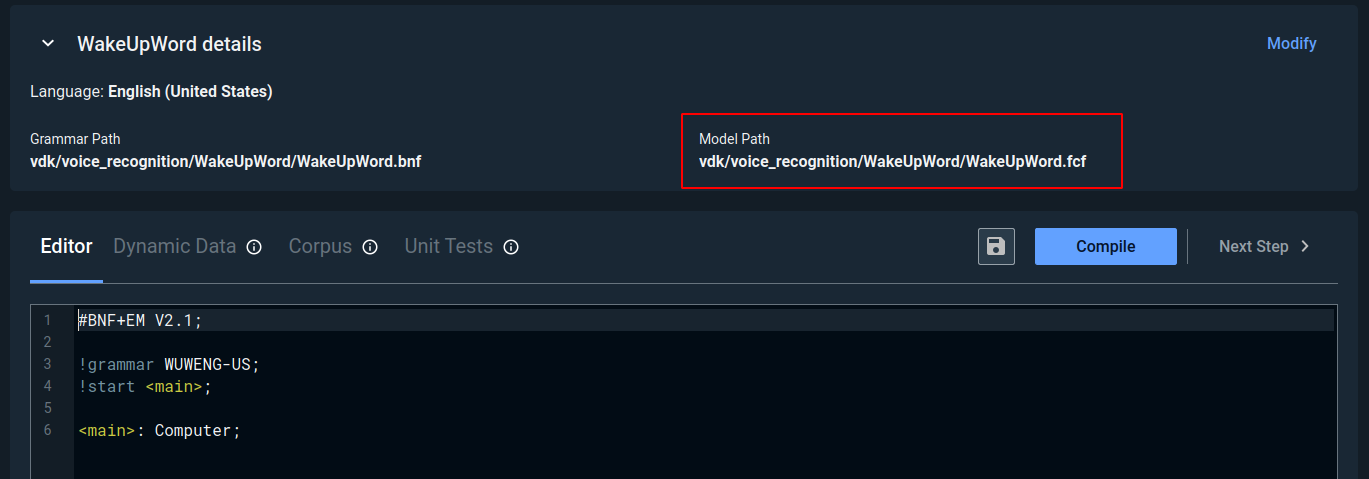Place cursor on <main>: Computer line
The image size is (1369, 479).
(160, 431)
